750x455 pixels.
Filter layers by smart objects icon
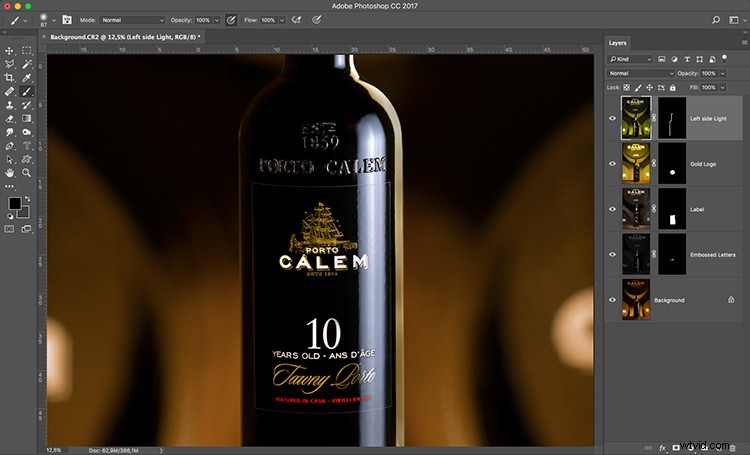[x=712, y=59]
